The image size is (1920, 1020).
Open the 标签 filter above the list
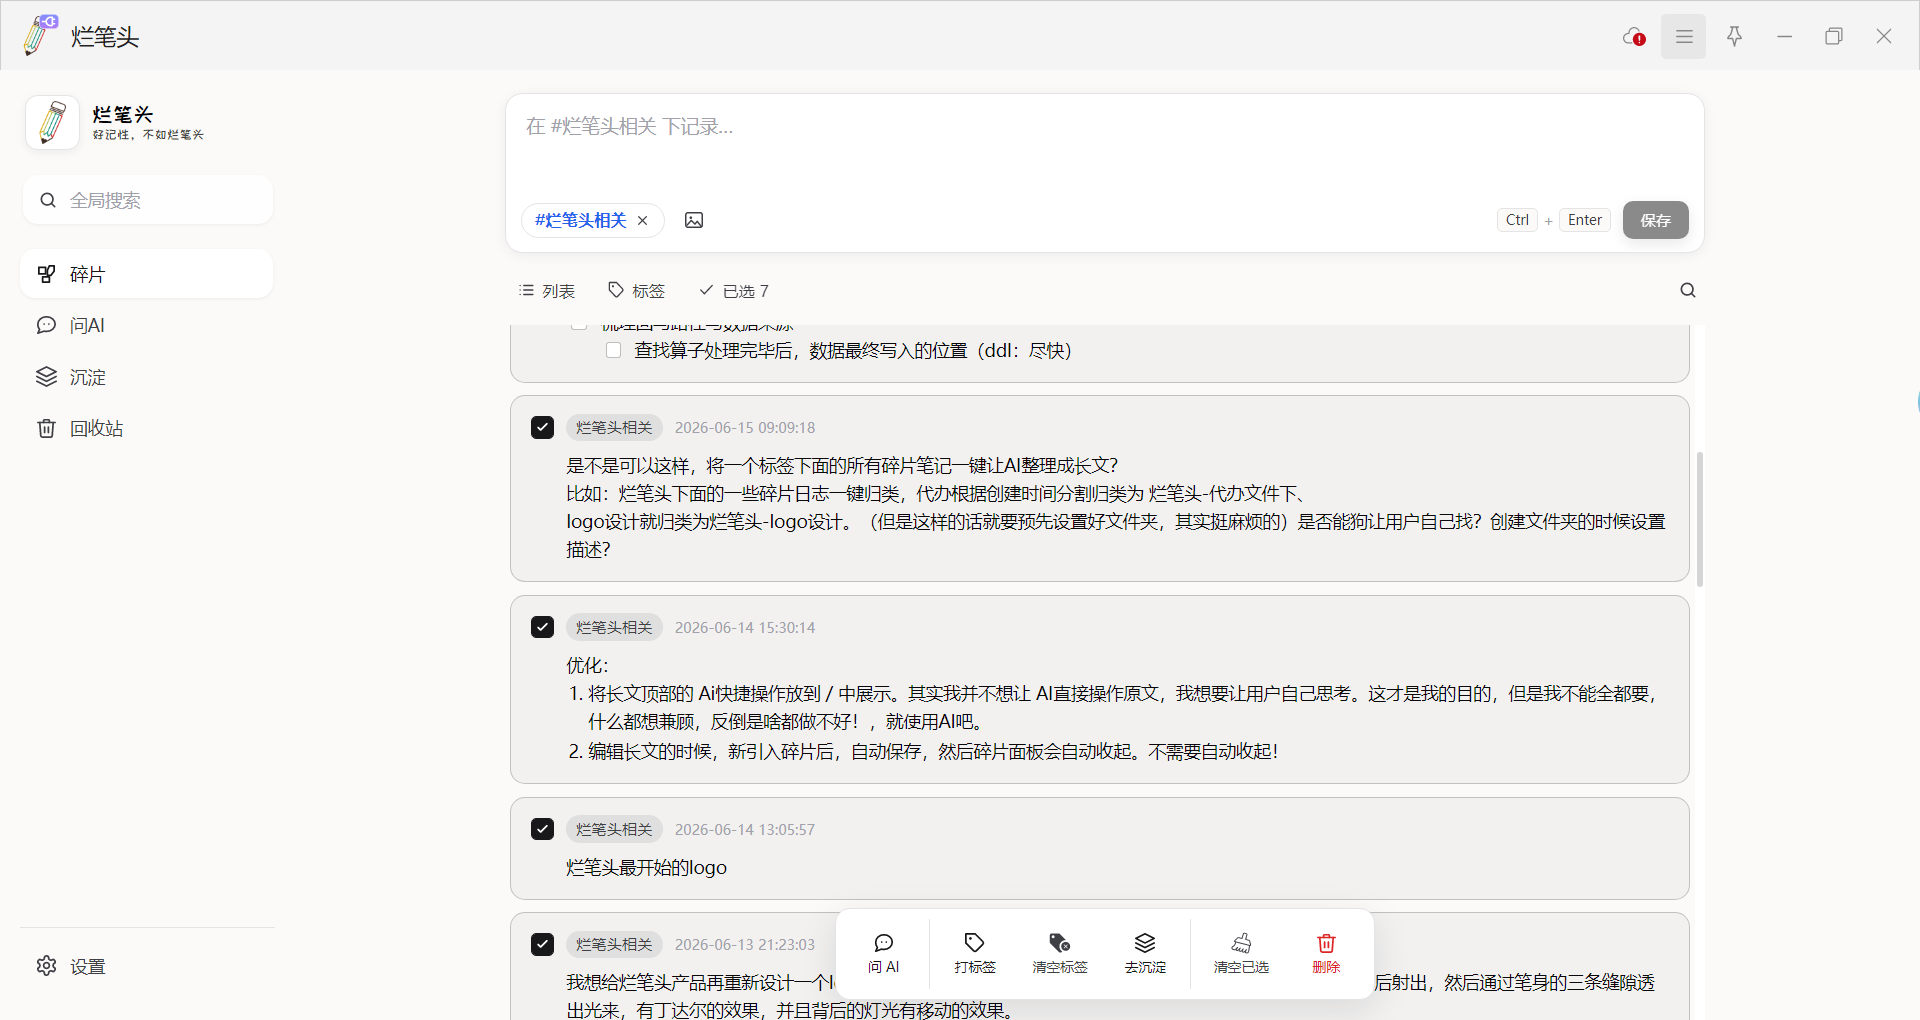click(x=636, y=291)
